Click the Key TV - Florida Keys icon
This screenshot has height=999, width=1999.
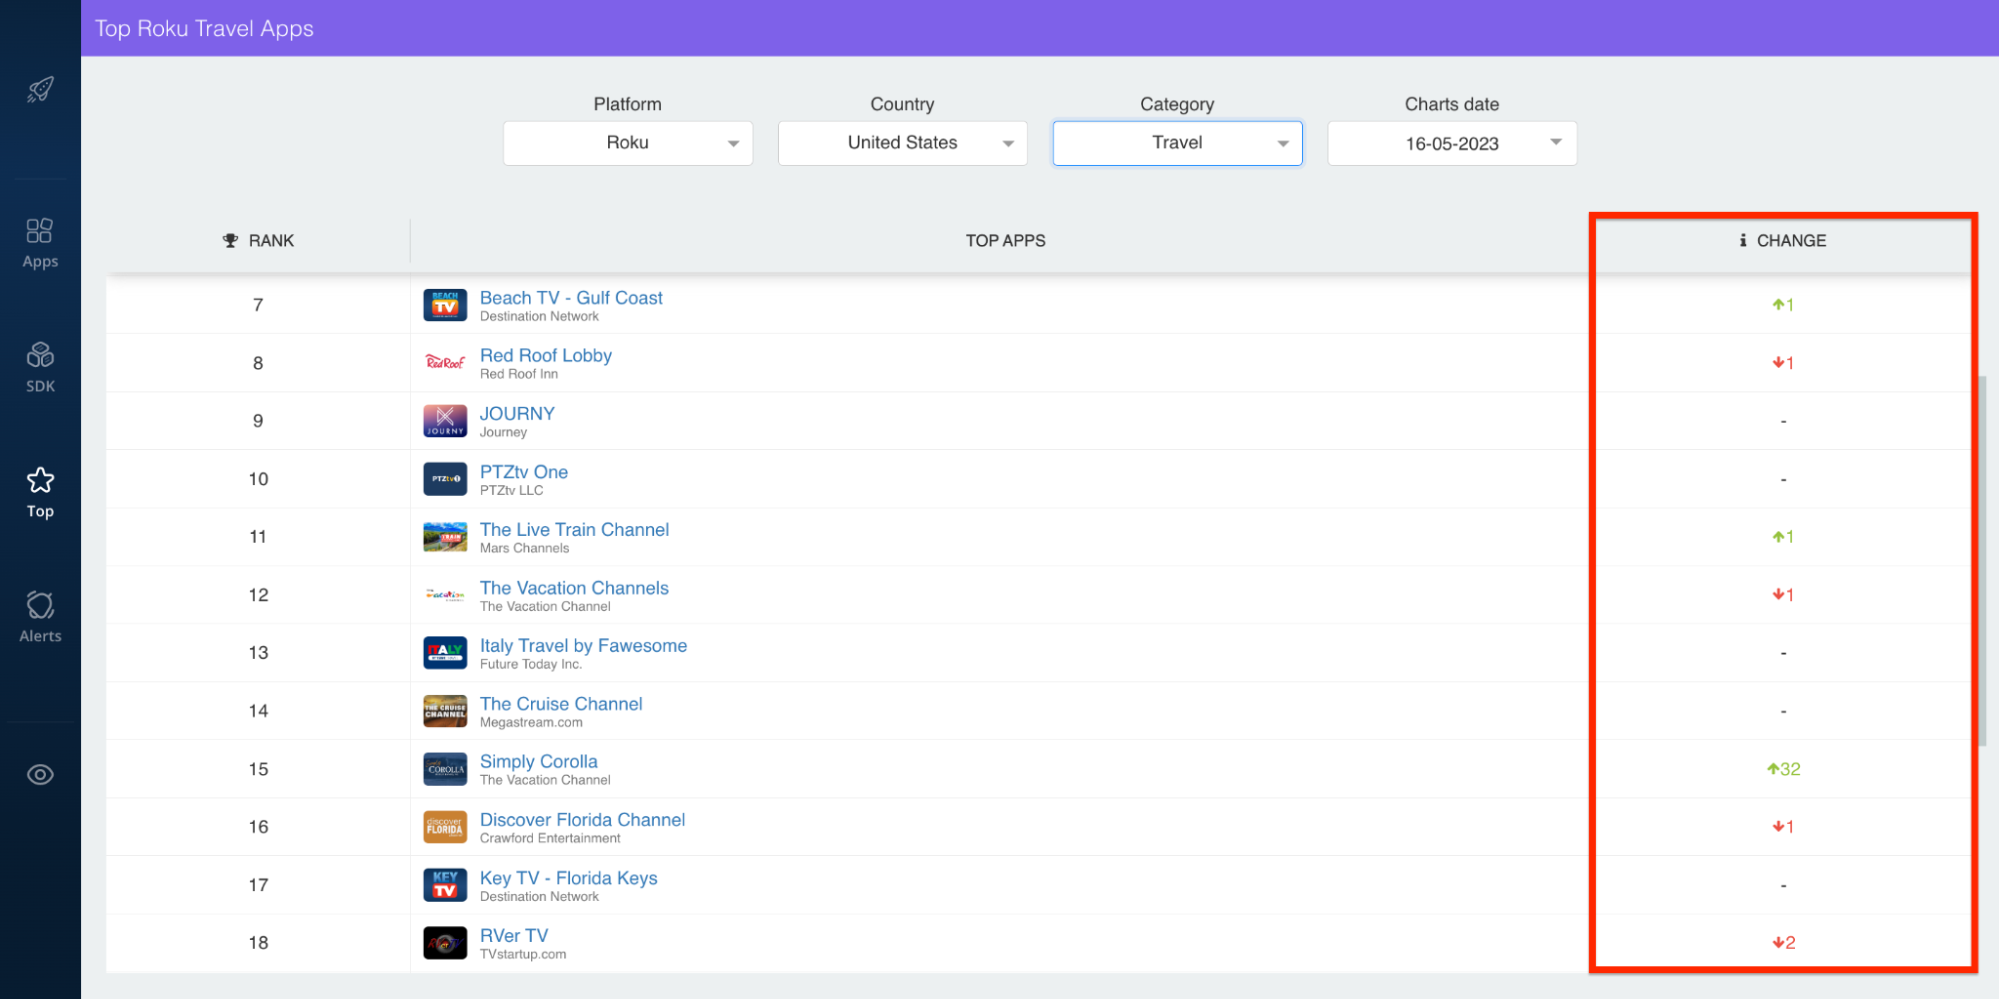tap(445, 885)
